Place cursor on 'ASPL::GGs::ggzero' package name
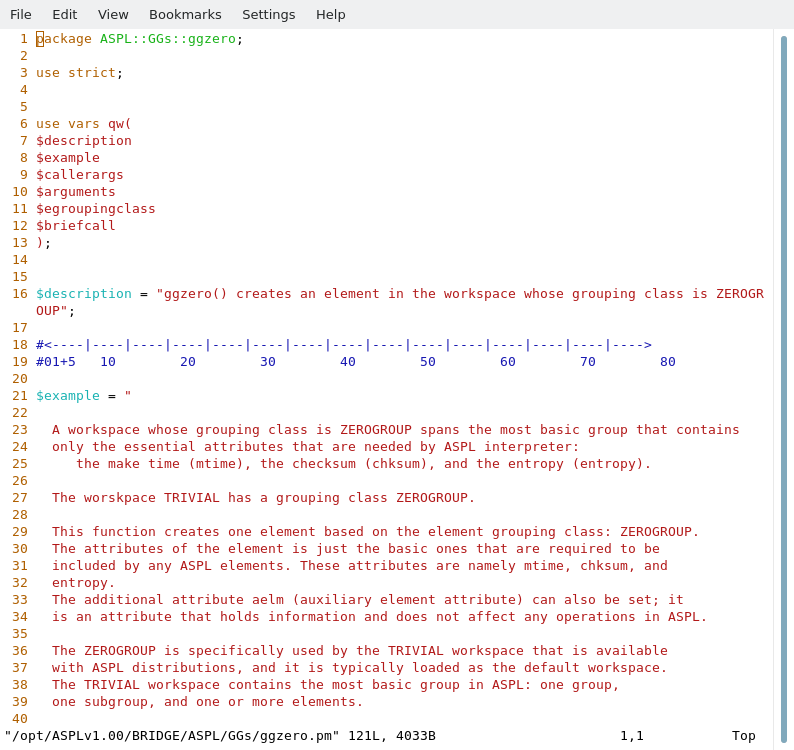 click(x=167, y=39)
